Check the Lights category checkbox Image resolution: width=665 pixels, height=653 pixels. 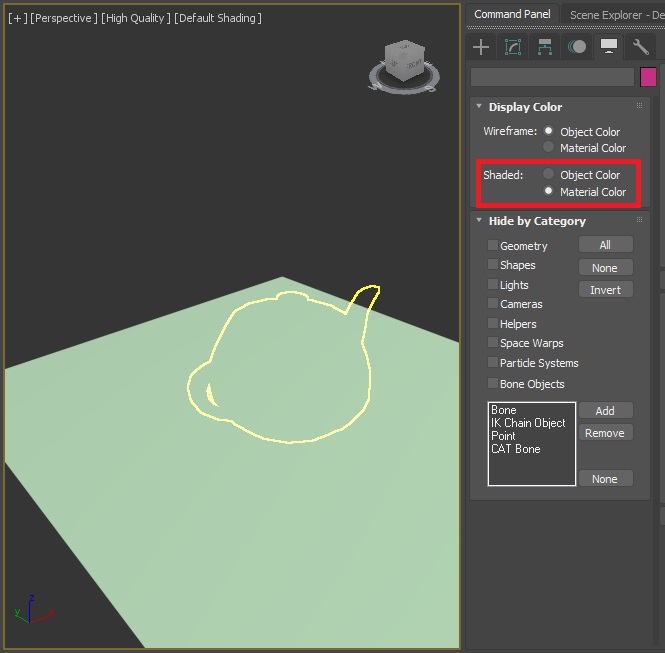492,284
